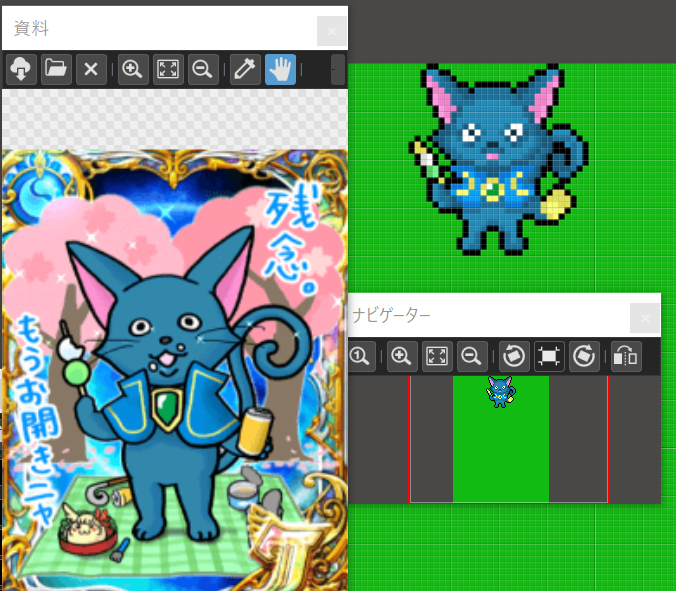Viewport: 676px width, 591px height.
Task: Flip canvas horizontally in navigator
Action: pos(626,356)
